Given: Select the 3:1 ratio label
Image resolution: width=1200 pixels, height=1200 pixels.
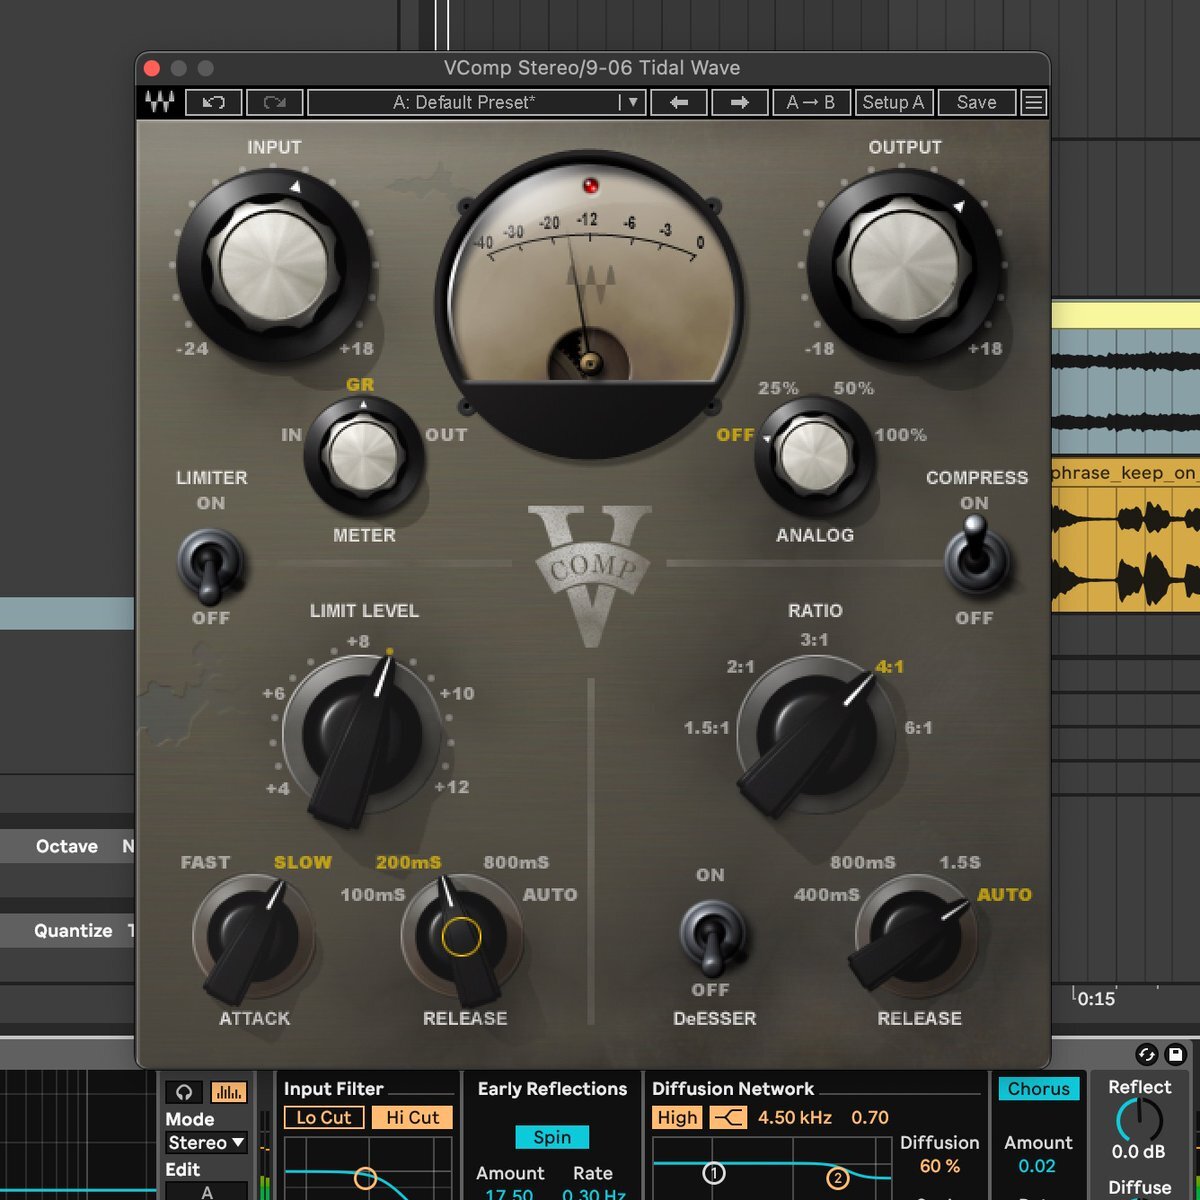Looking at the screenshot, I should tap(814, 640).
